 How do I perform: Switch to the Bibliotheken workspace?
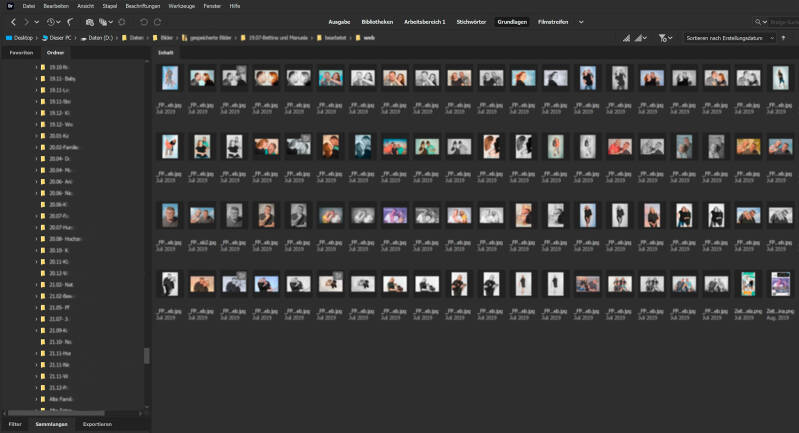tap(377, 22)
